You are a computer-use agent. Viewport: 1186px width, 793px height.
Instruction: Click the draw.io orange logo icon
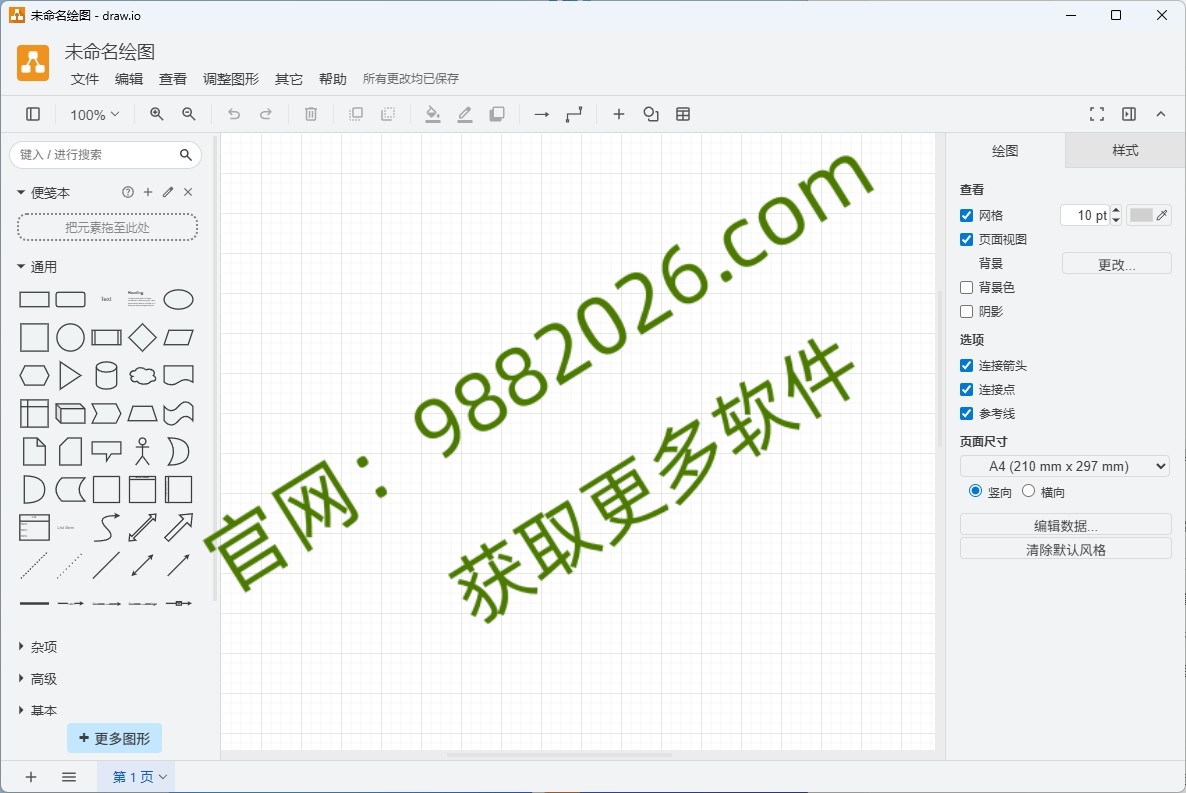click(33, 62)
